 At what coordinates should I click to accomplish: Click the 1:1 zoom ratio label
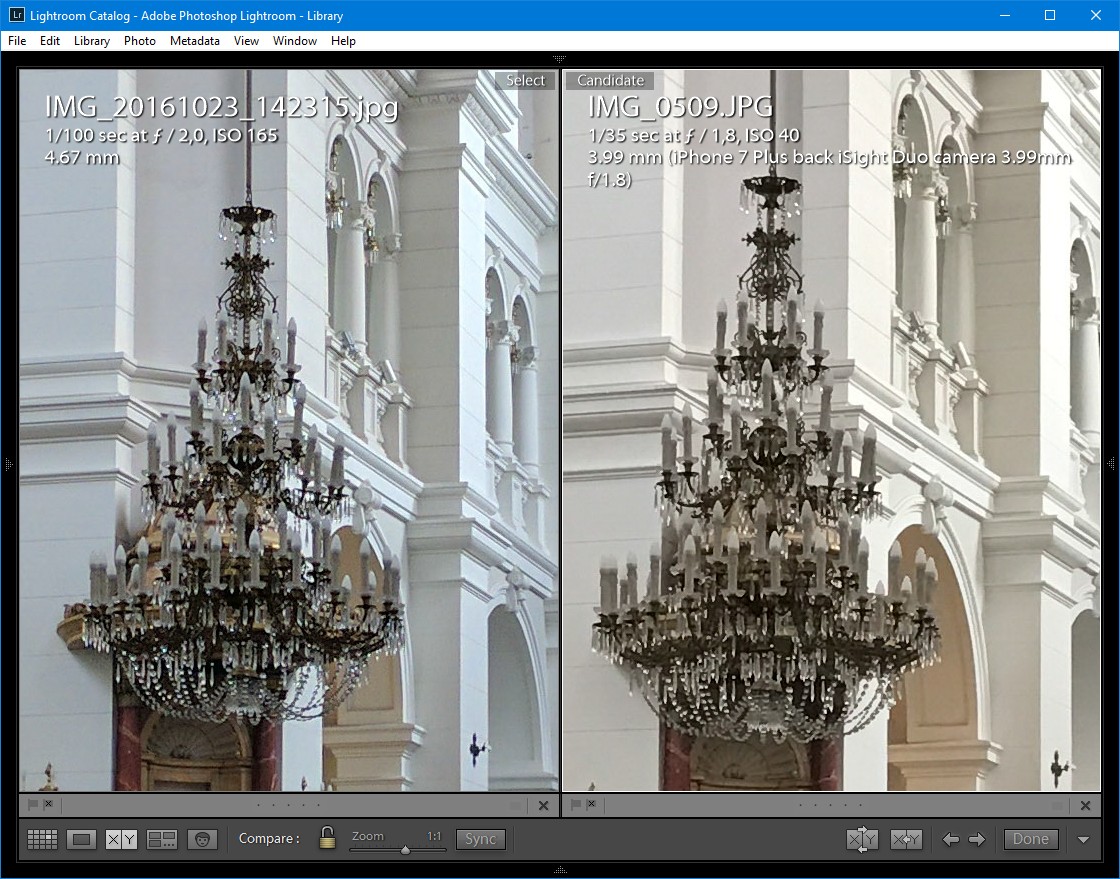434,835
